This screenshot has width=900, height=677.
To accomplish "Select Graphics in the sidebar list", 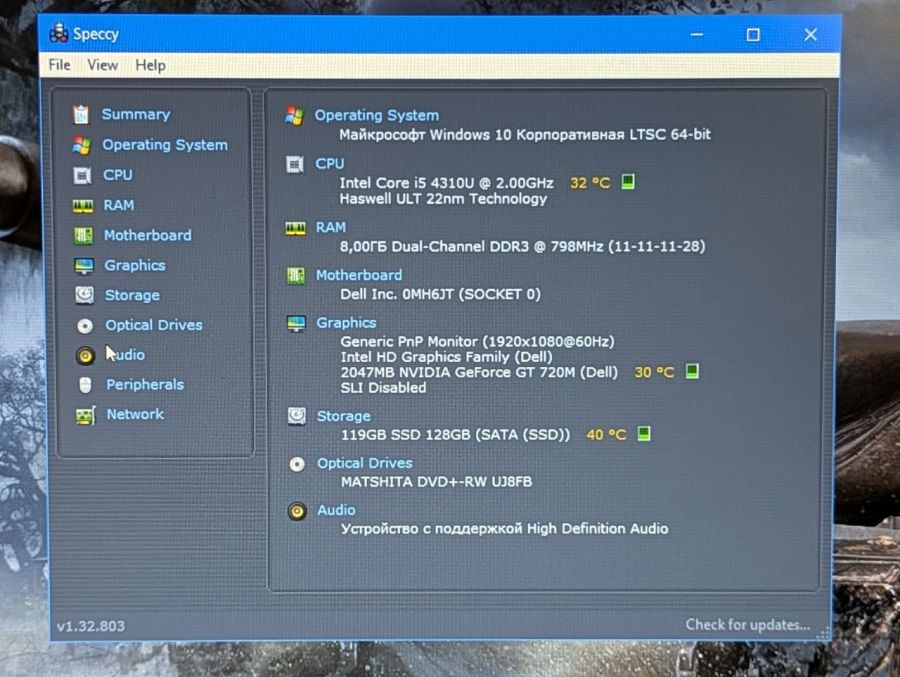I will click(x=135, y=265).
